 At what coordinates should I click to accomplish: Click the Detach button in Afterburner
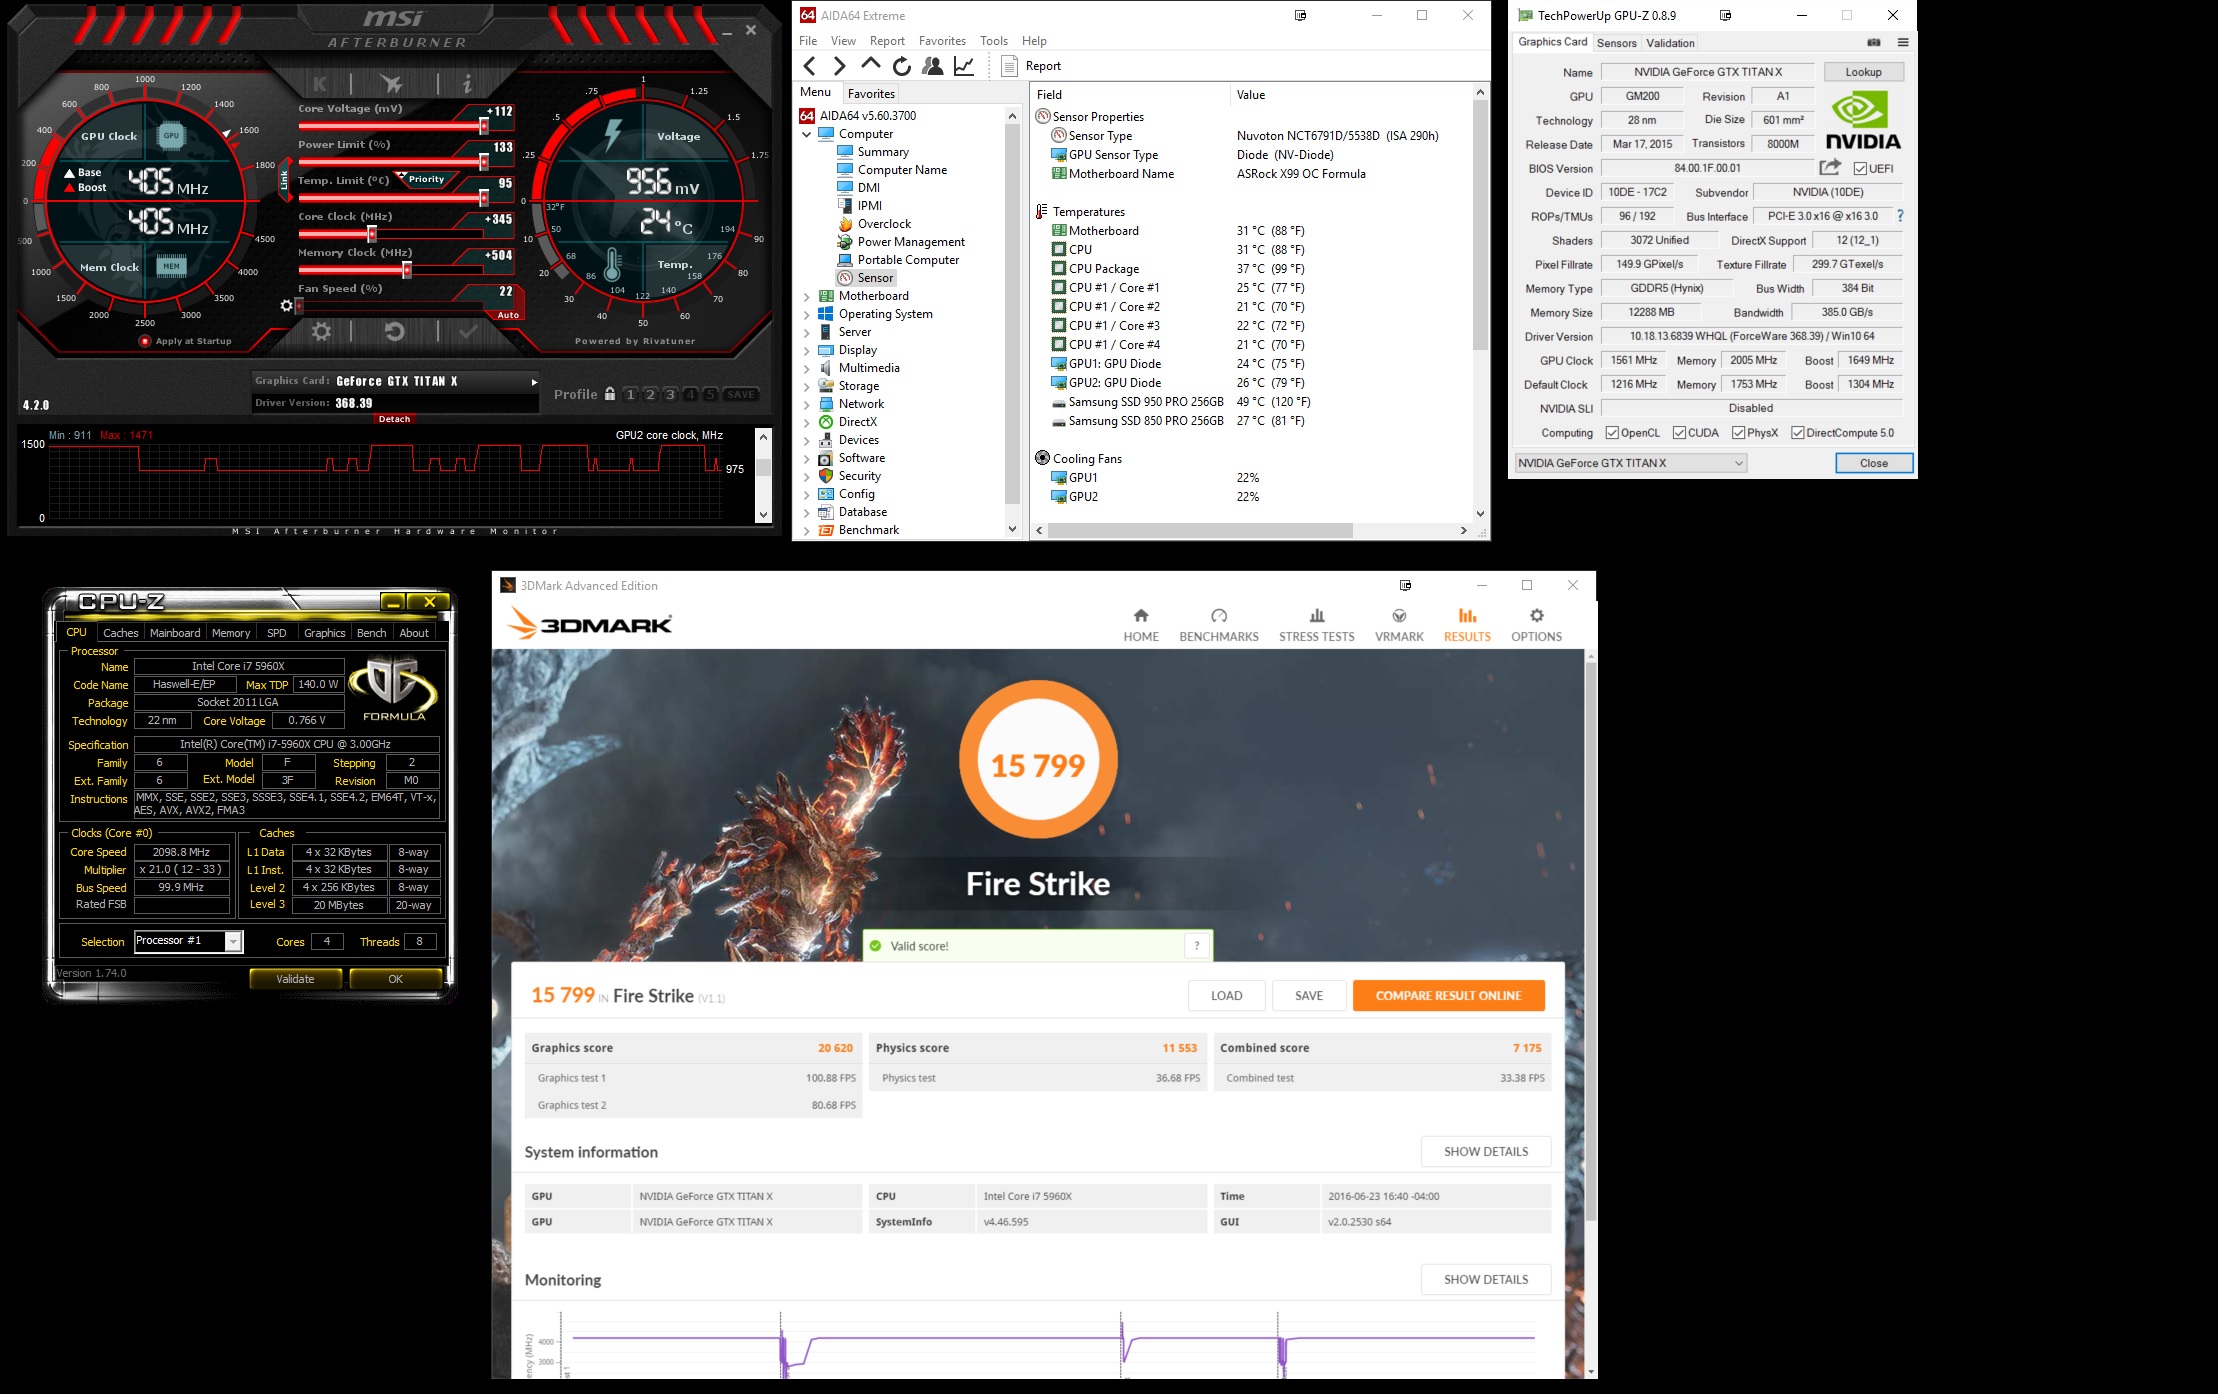[x=395, y=419]
